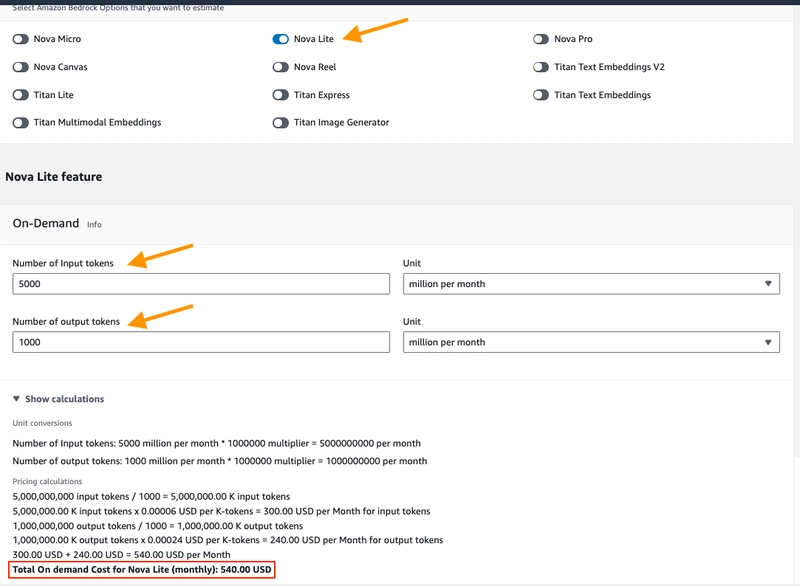
Task: Turn on Titan Multimodal Embeddings toggle
Action: [21, 122]
